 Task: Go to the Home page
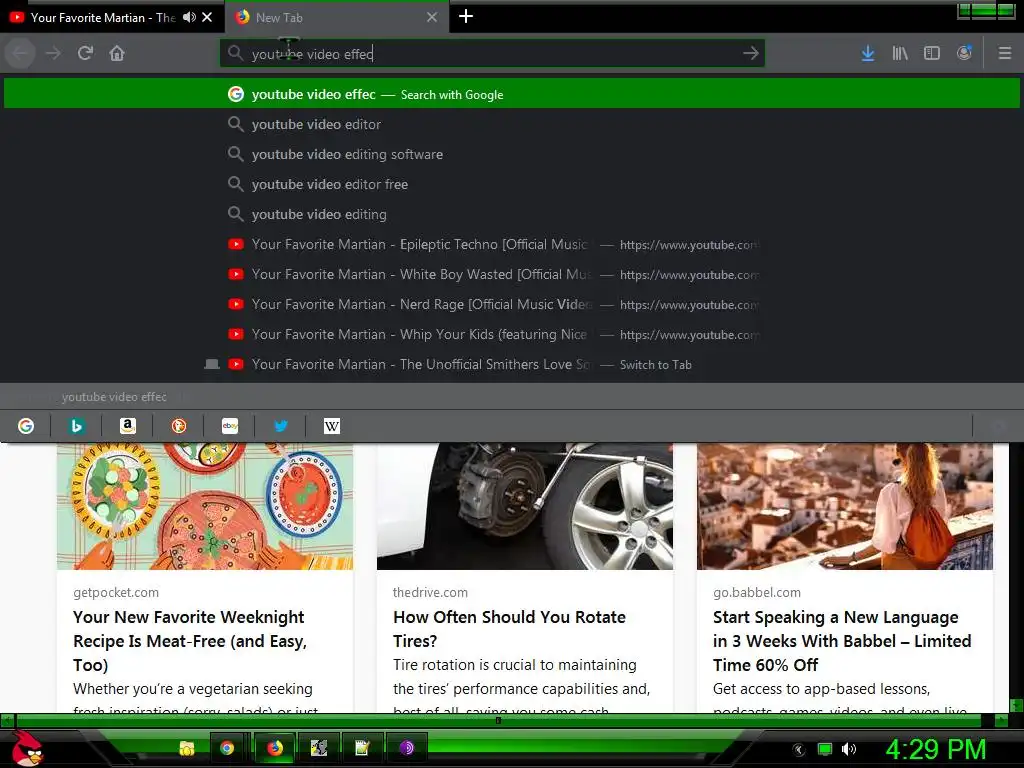(117, 53)
